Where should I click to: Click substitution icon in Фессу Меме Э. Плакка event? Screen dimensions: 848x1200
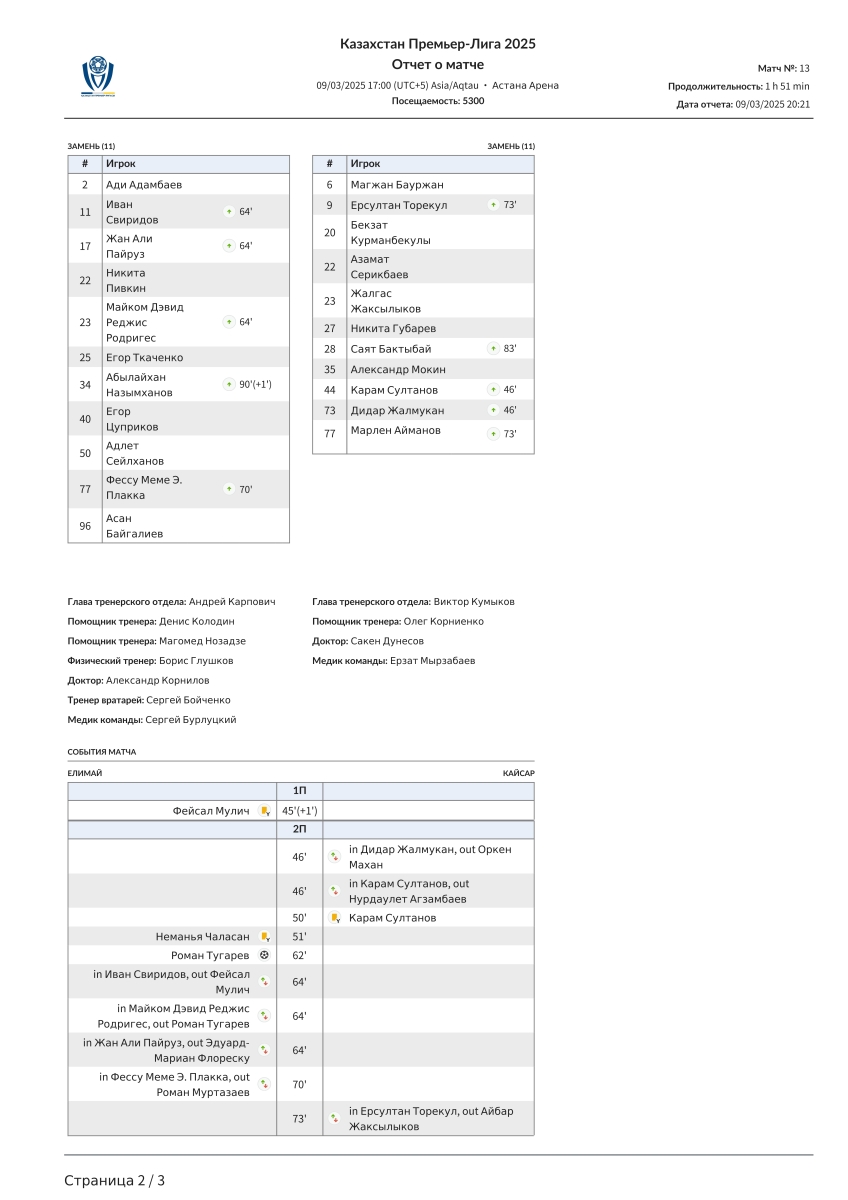coord(264,1084)
